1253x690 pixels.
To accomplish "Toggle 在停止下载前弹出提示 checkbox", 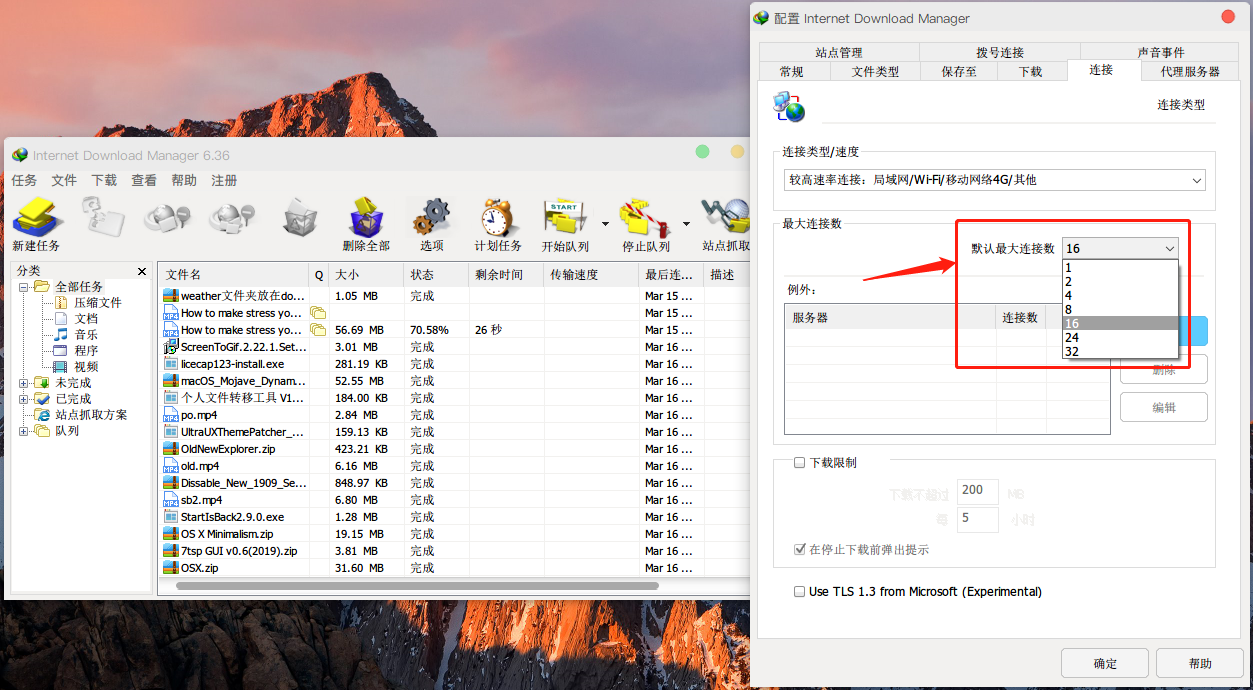I will coord(799,549).
